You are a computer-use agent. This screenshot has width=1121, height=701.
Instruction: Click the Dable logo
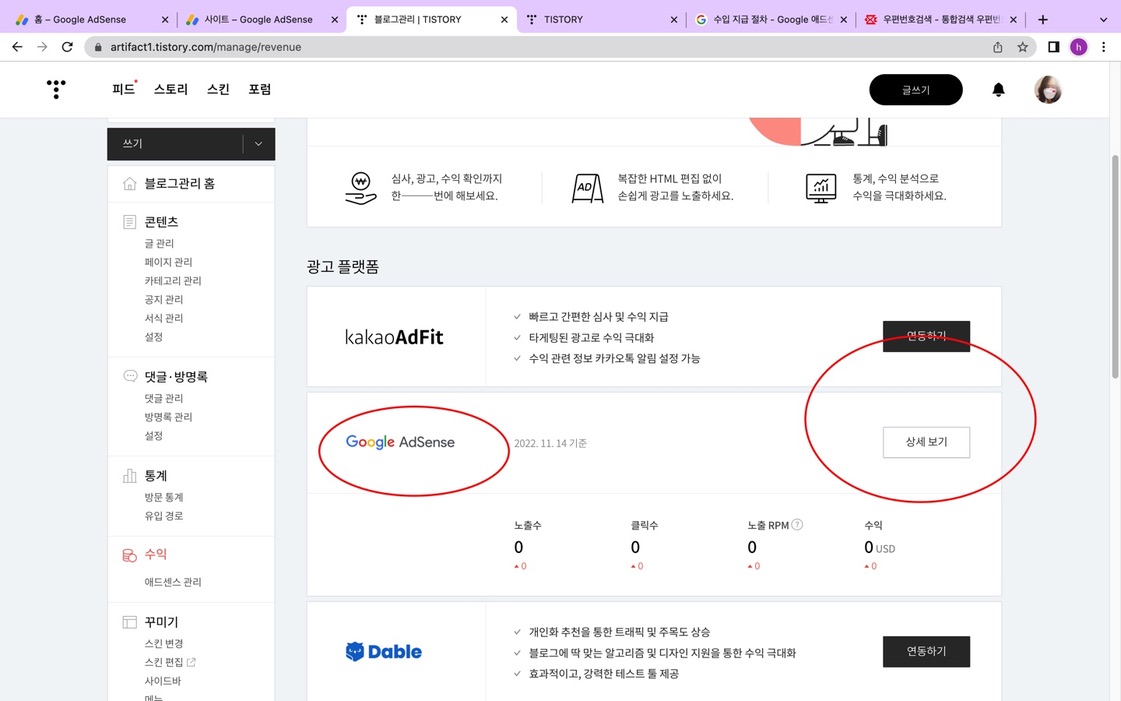tap(384, 652)
